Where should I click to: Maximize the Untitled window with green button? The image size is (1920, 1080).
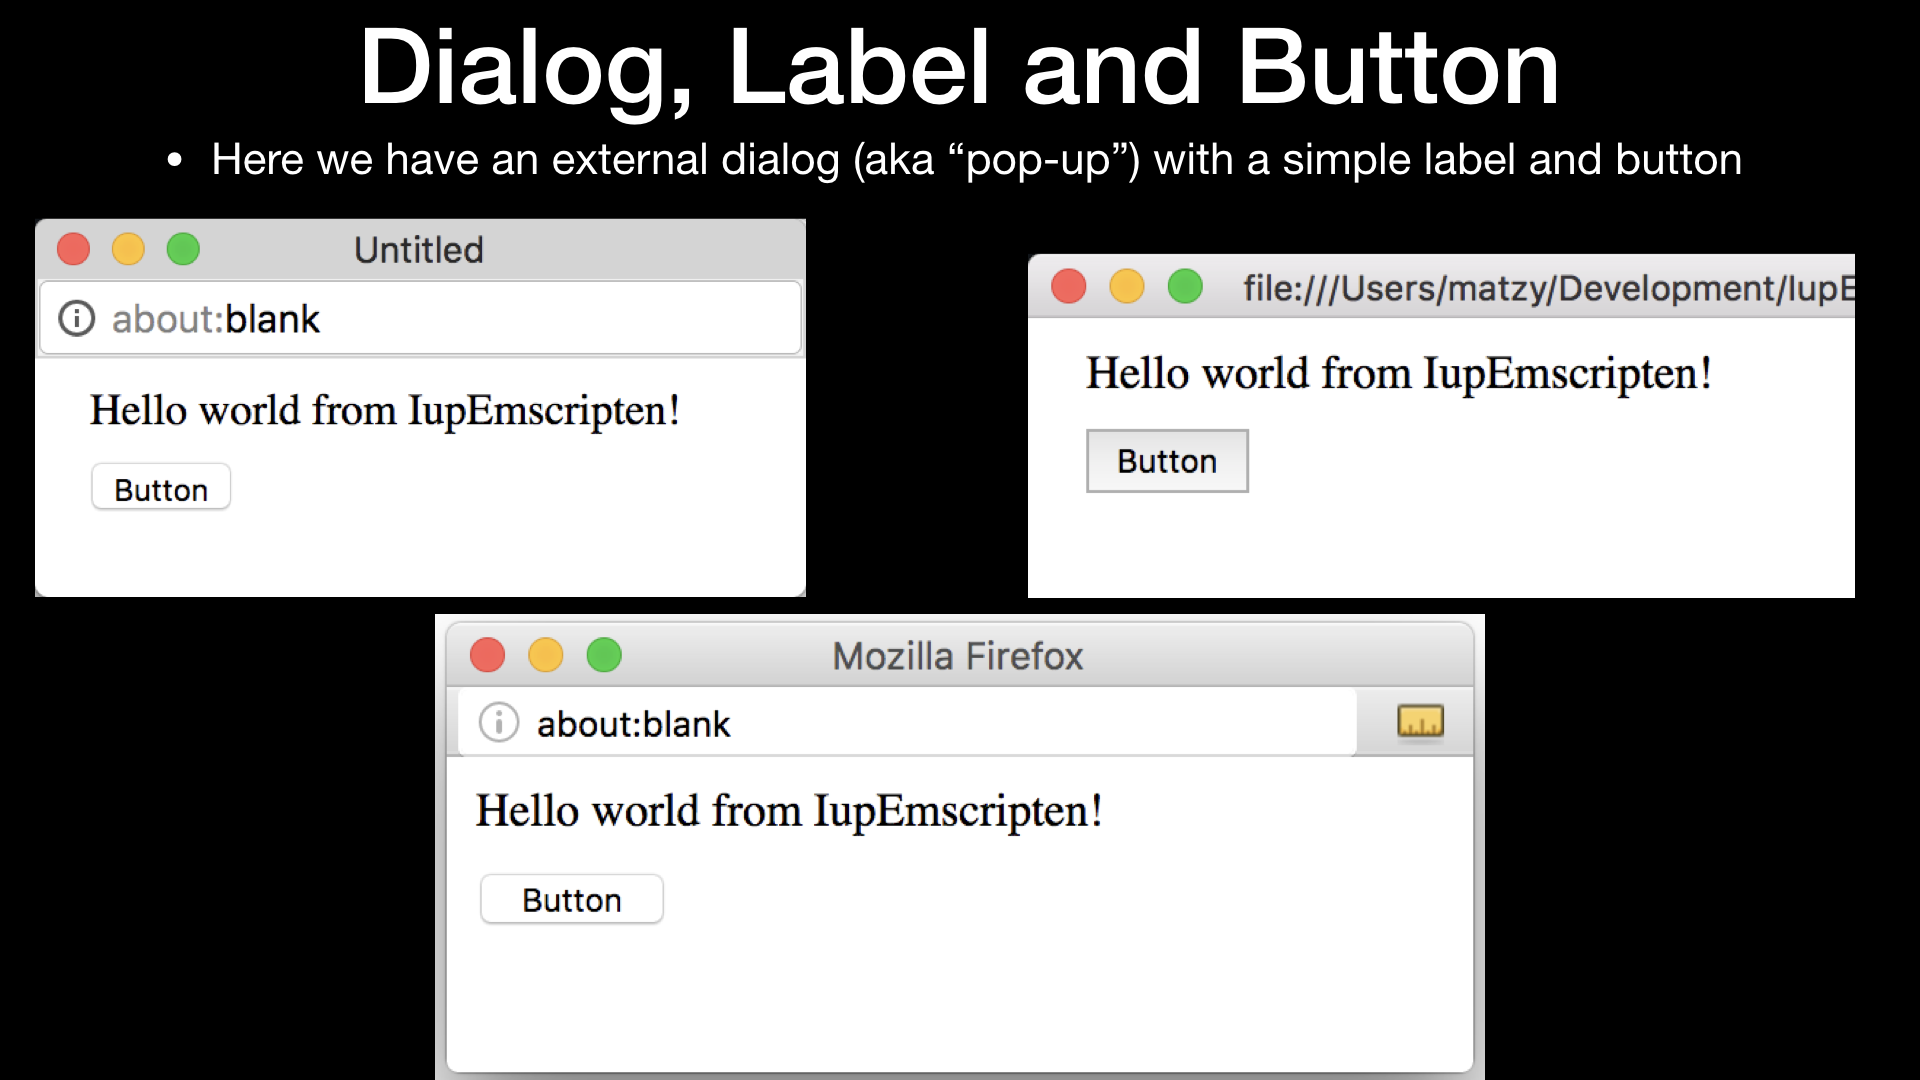tap(183, 249)
